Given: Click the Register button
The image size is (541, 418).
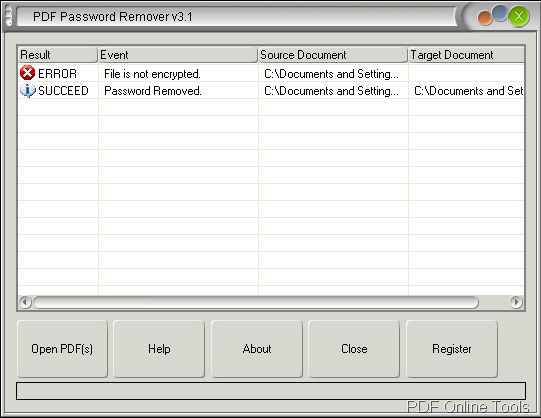Looking at the screenshot, I should [452, 349].
